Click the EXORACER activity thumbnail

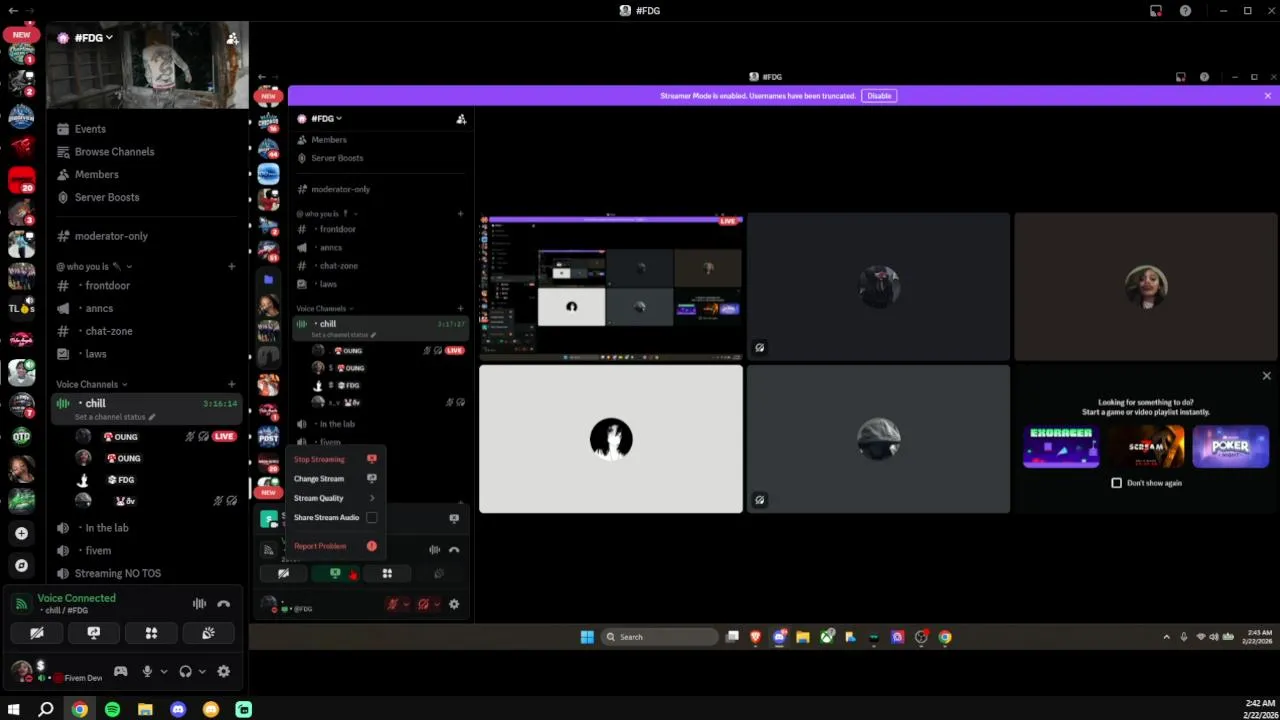(x=1061, y=446)
